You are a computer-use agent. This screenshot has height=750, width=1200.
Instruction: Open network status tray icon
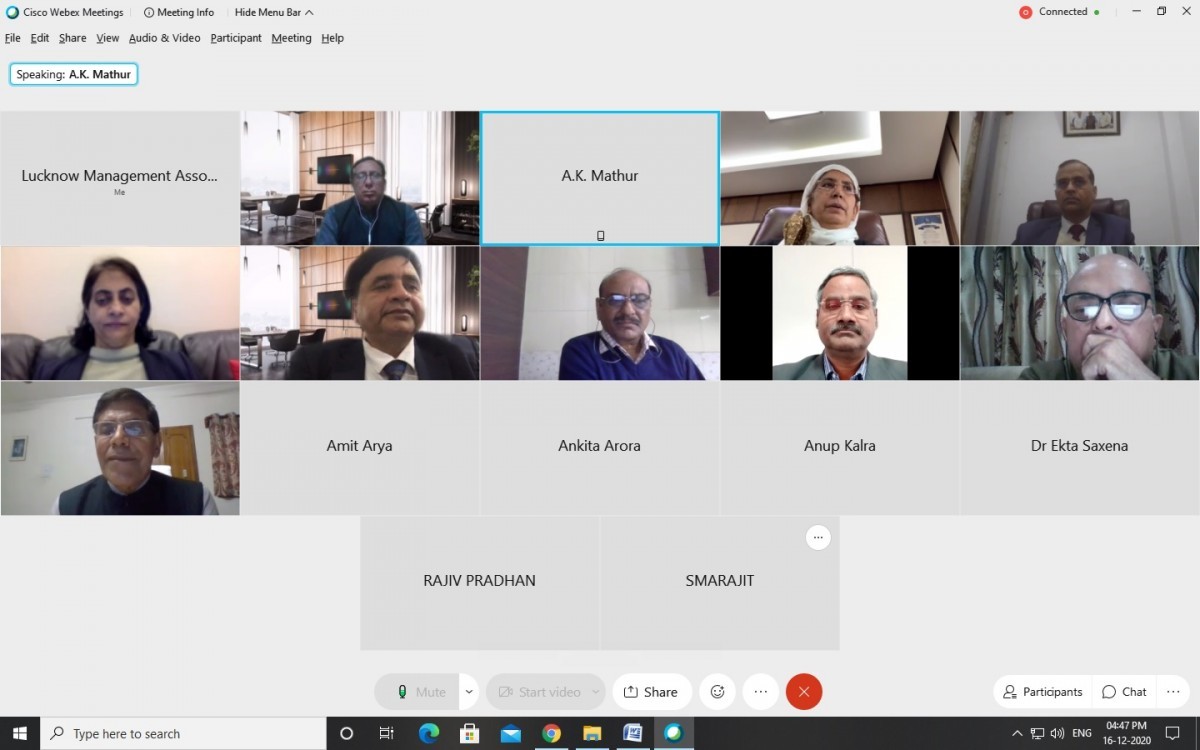[1038, 733]
